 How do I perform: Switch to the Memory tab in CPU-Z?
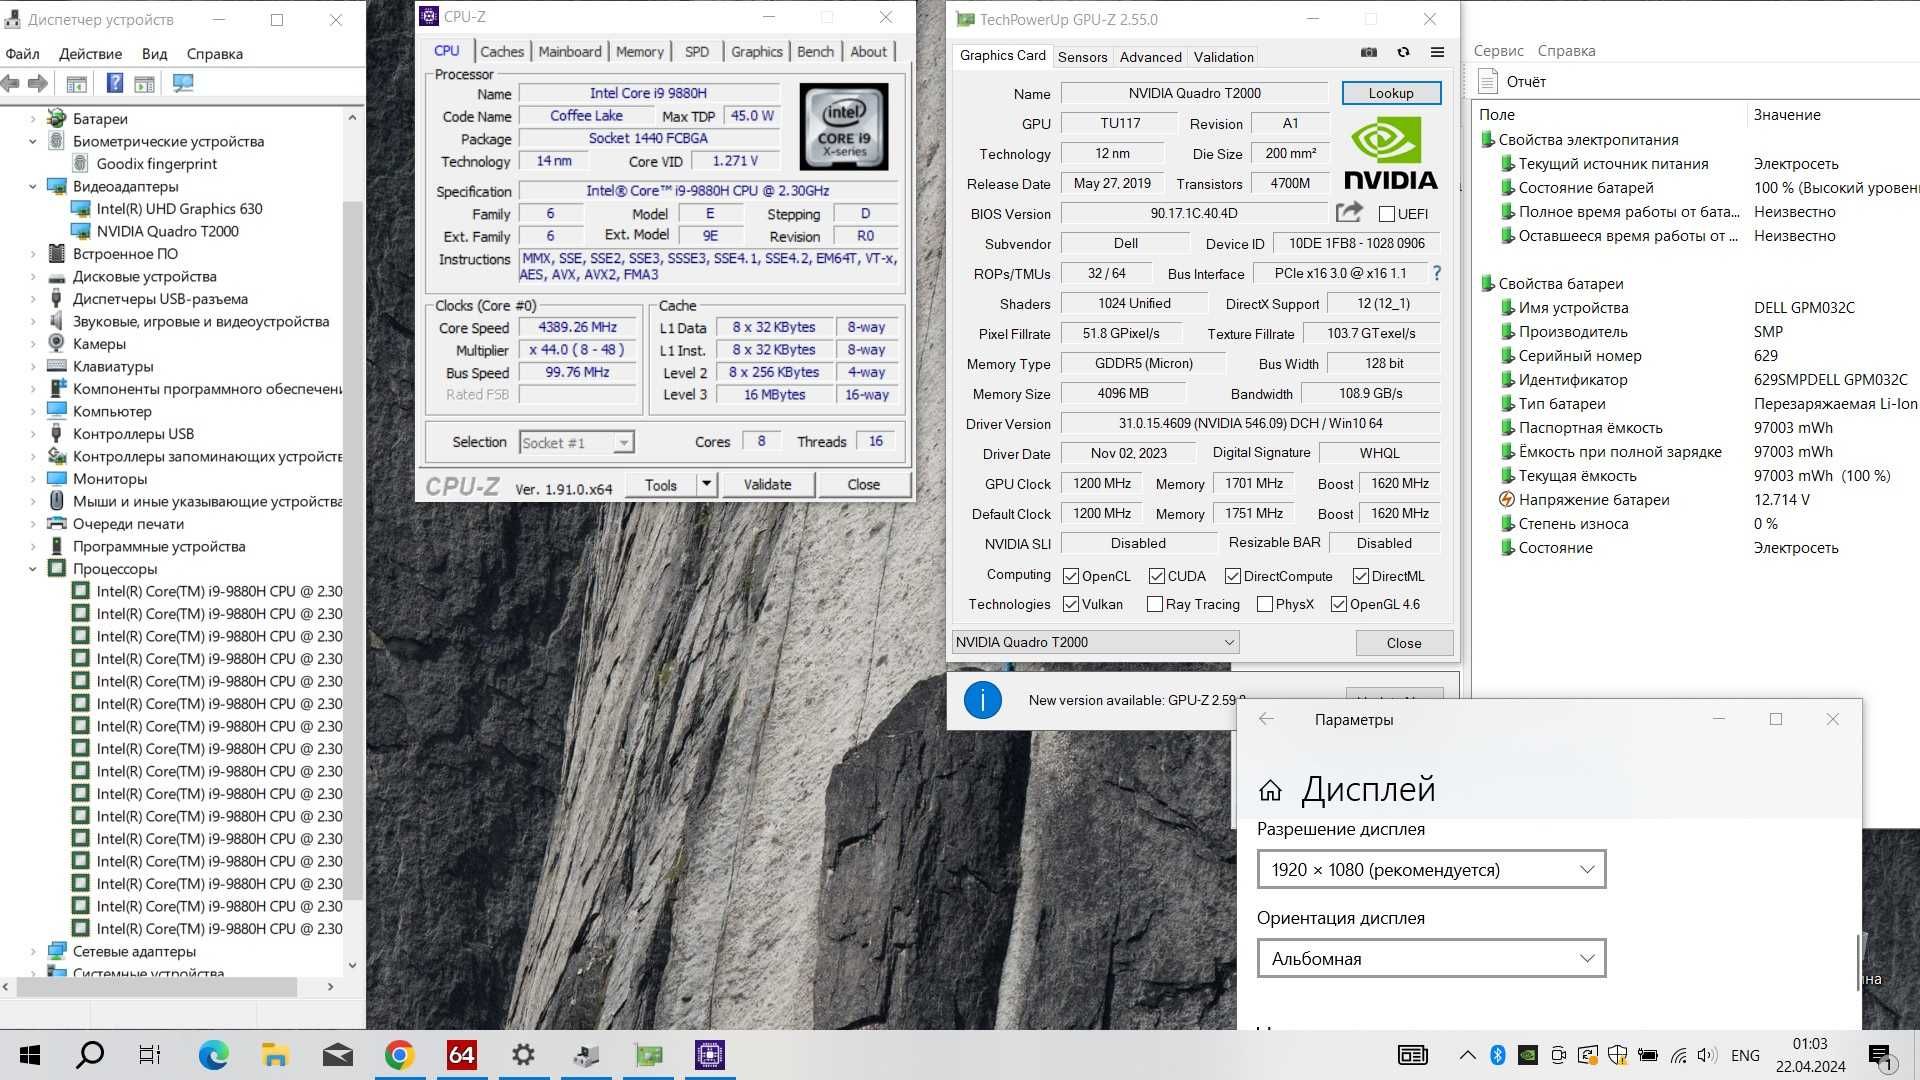(x=639, y=52)
